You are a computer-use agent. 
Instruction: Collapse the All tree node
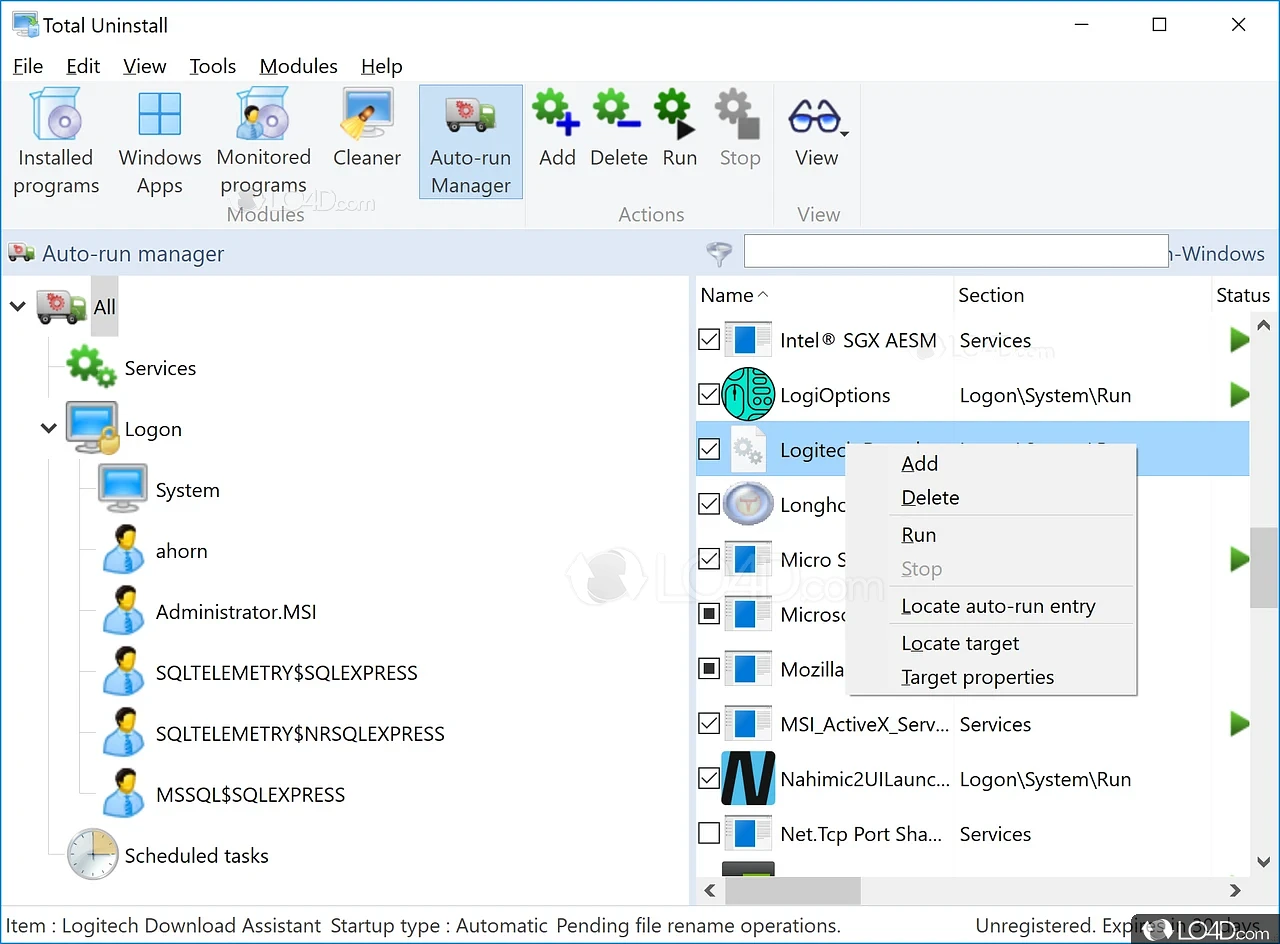[17, 307]
